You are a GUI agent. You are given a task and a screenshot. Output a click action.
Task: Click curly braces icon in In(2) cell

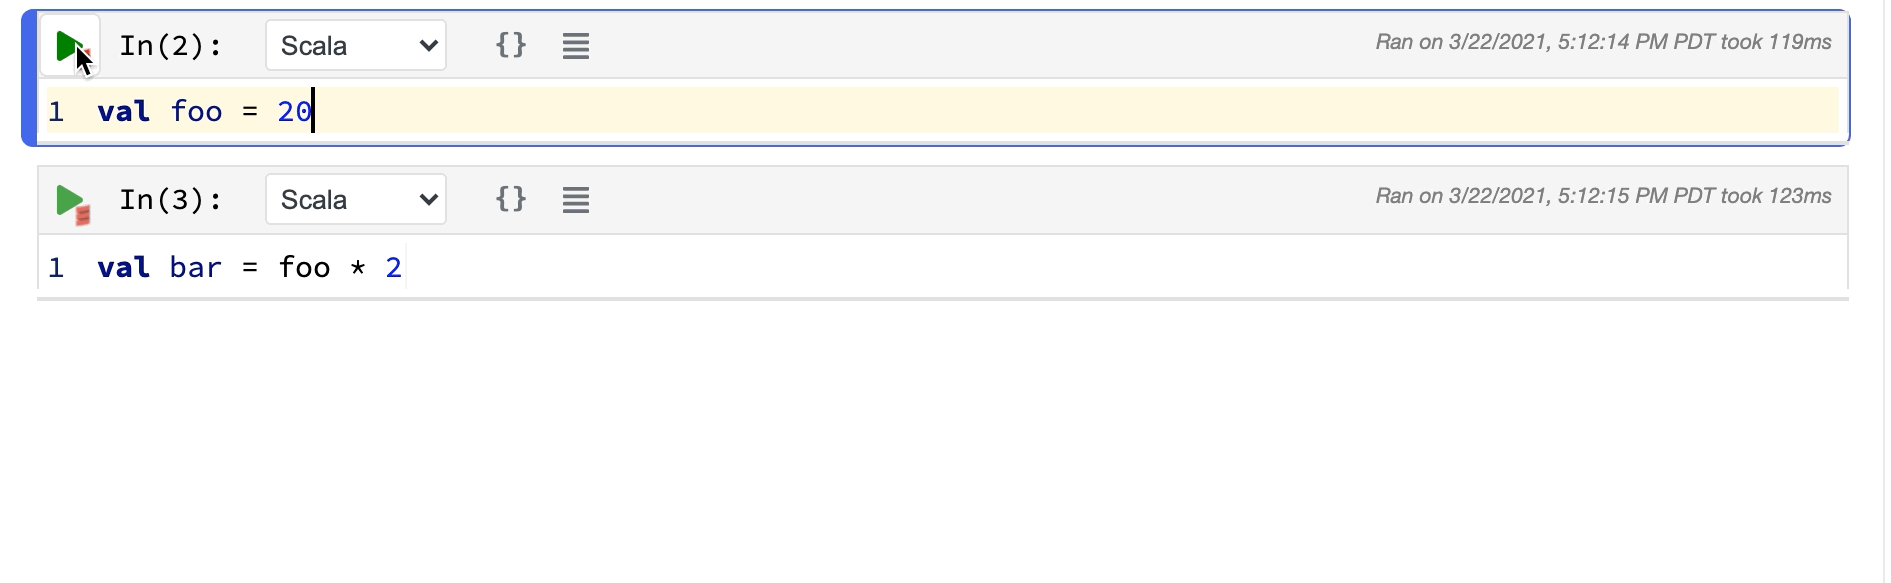(511, 45)
